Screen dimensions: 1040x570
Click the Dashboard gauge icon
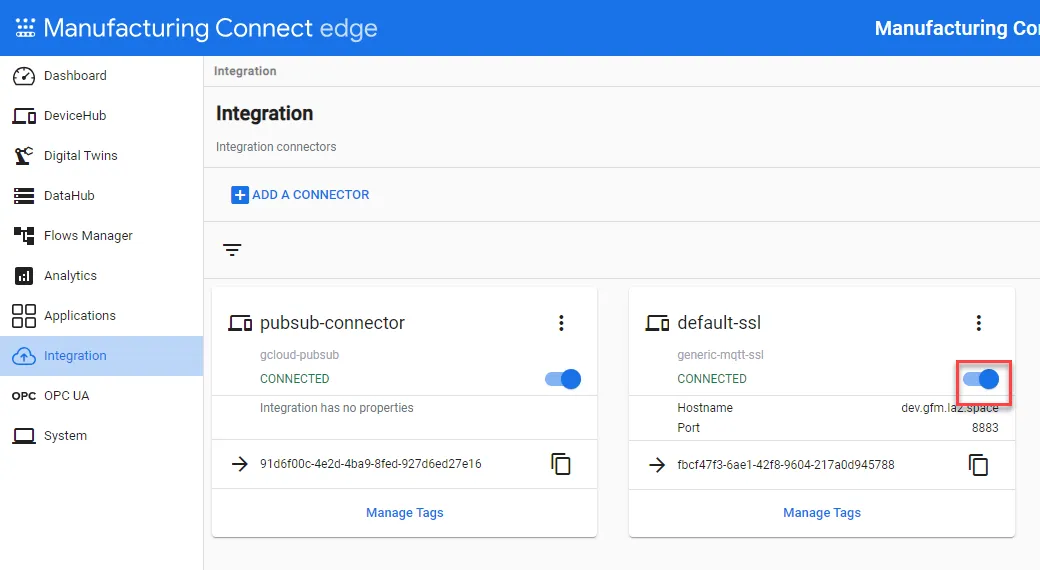coord(24,76)
